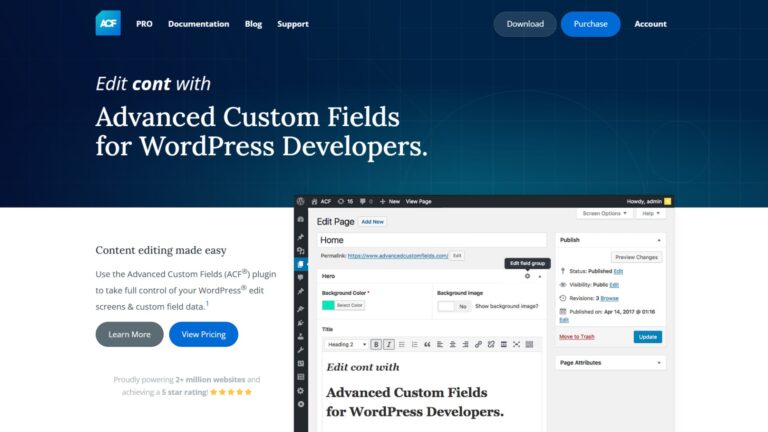Open the Account menu item
The height and width of the screenshot is (432, 768).
point(650,24)
